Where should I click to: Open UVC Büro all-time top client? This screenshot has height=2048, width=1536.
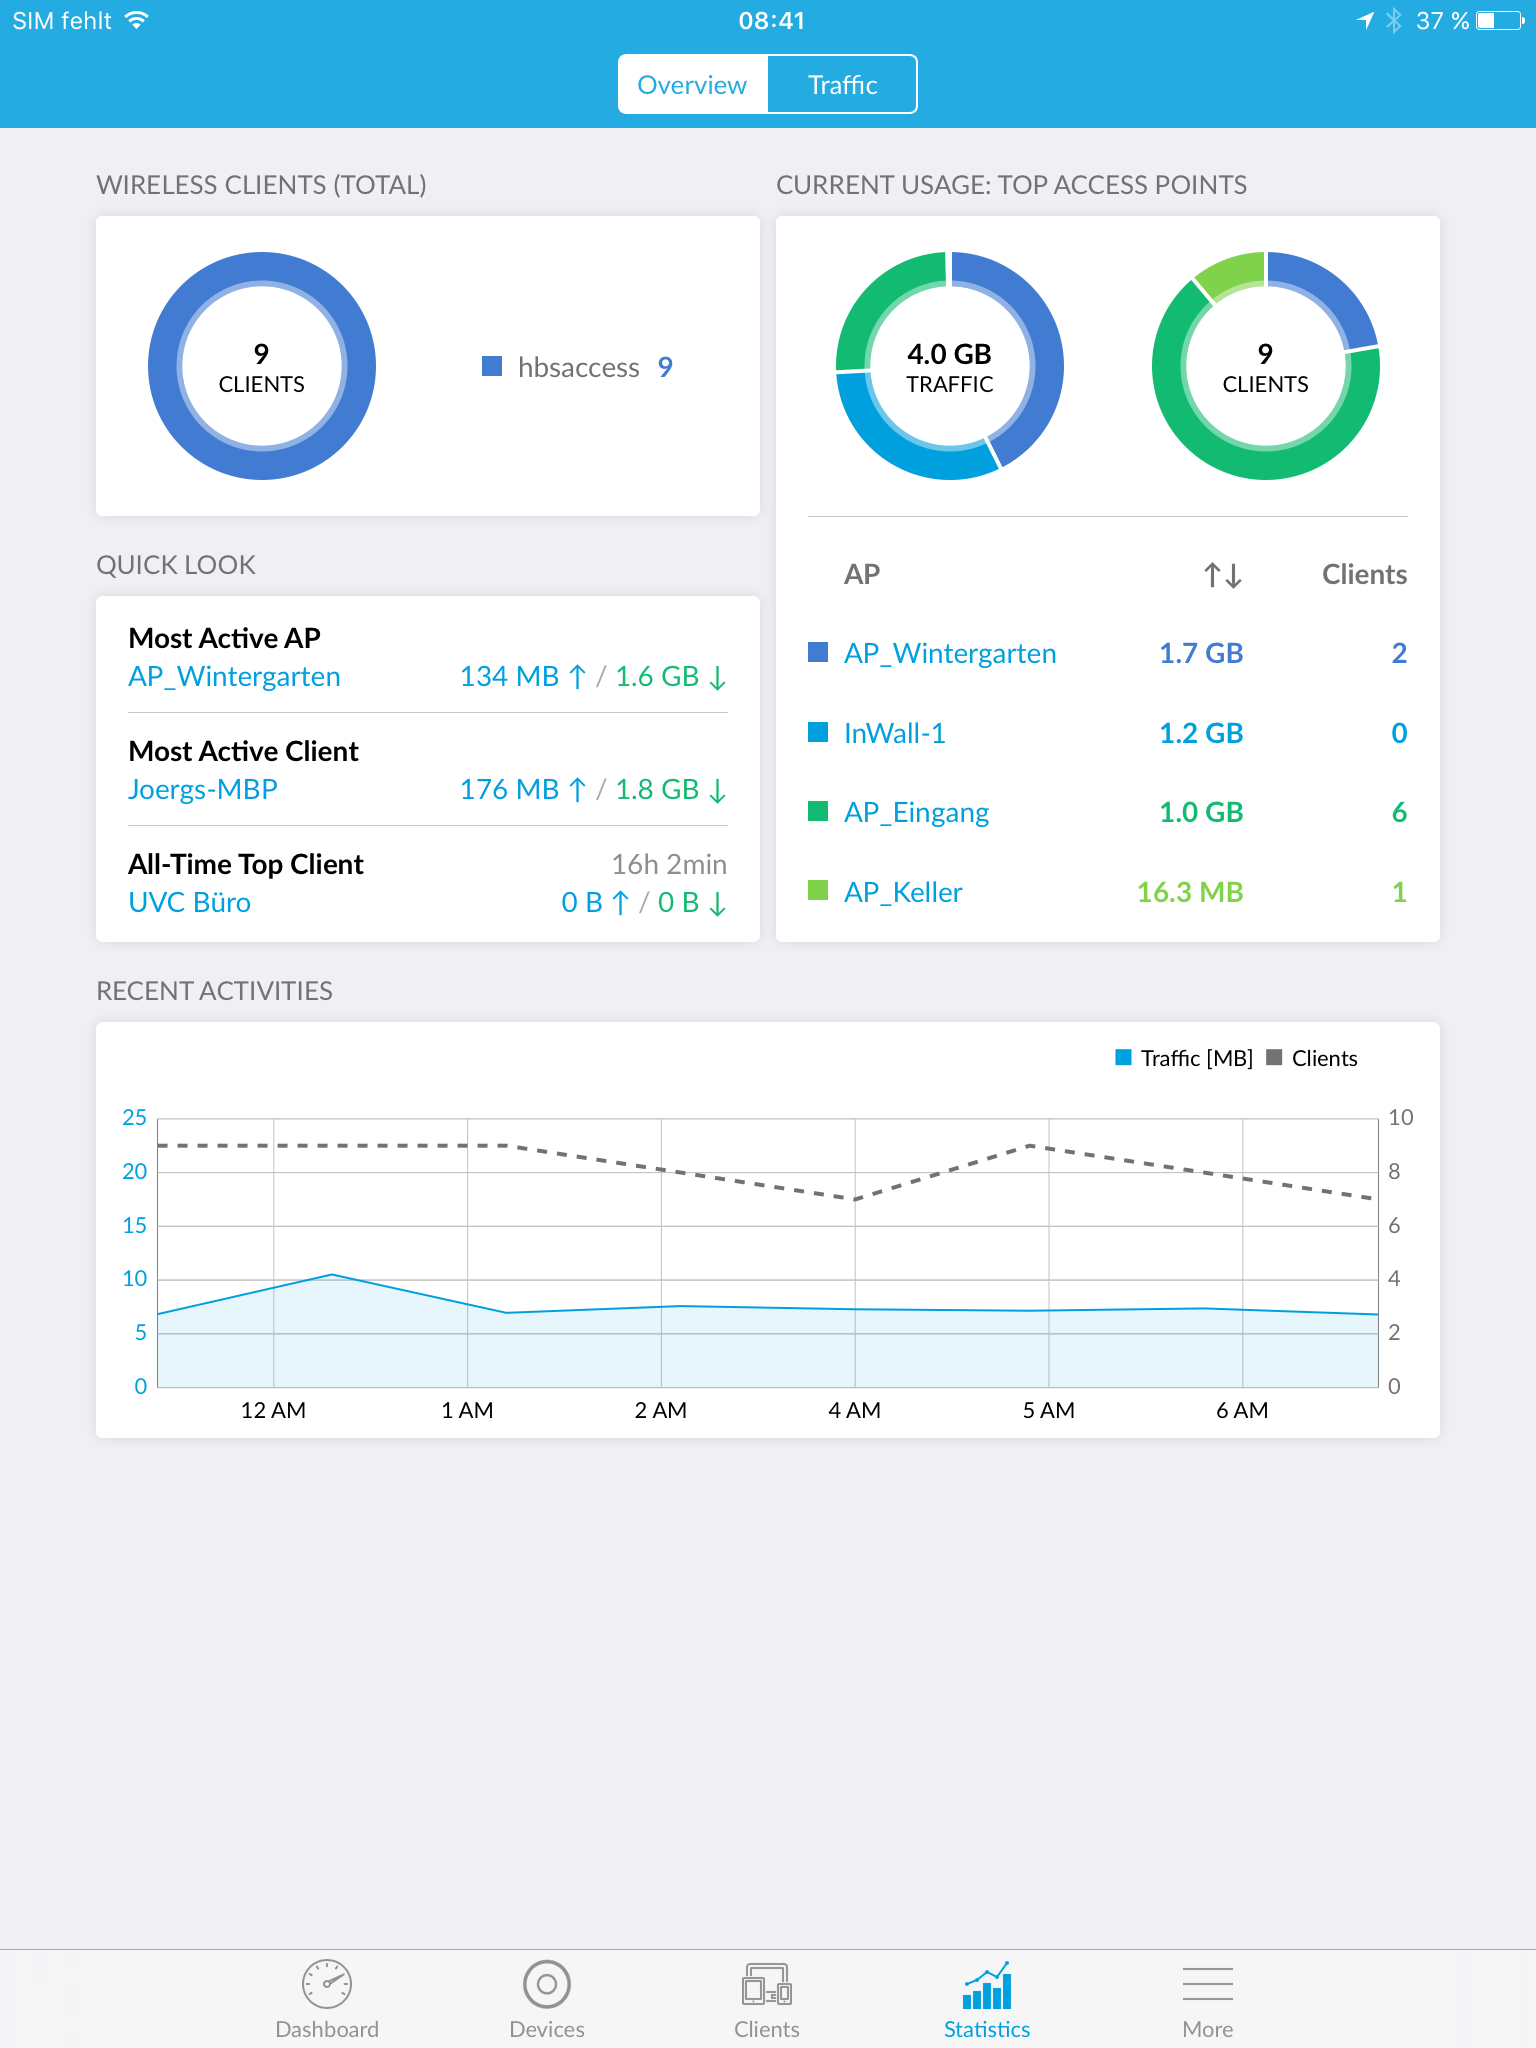point(190,903)
